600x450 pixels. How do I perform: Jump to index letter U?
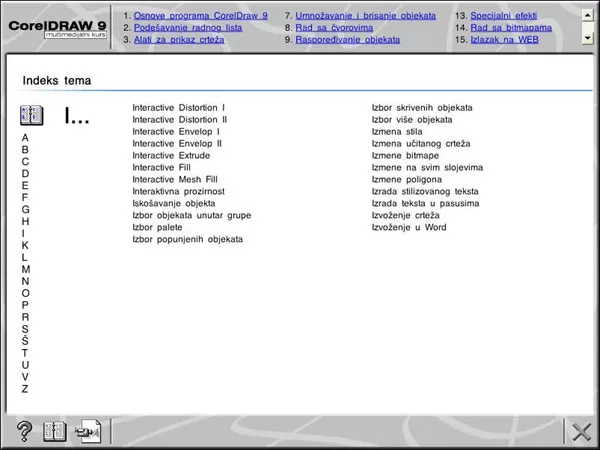[25, 365]
